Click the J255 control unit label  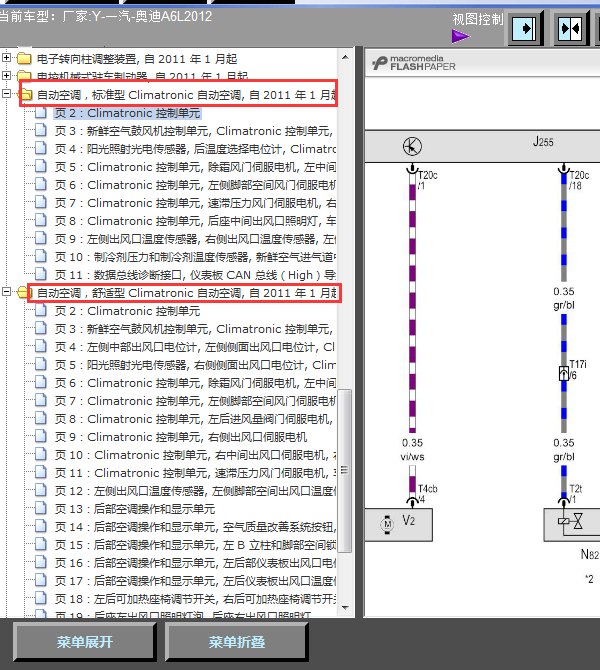[543, 142]
